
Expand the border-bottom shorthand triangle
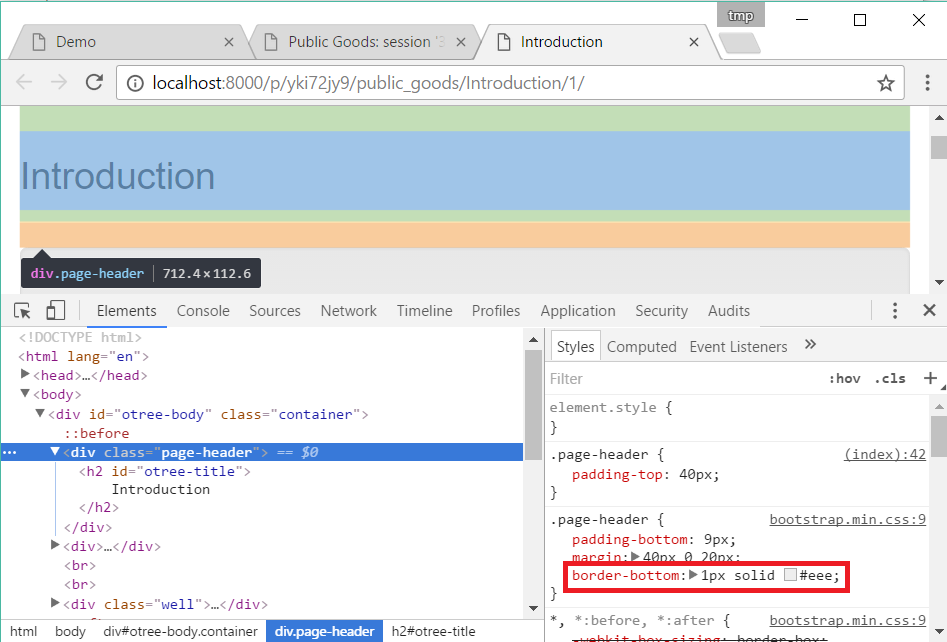[693, 574]
